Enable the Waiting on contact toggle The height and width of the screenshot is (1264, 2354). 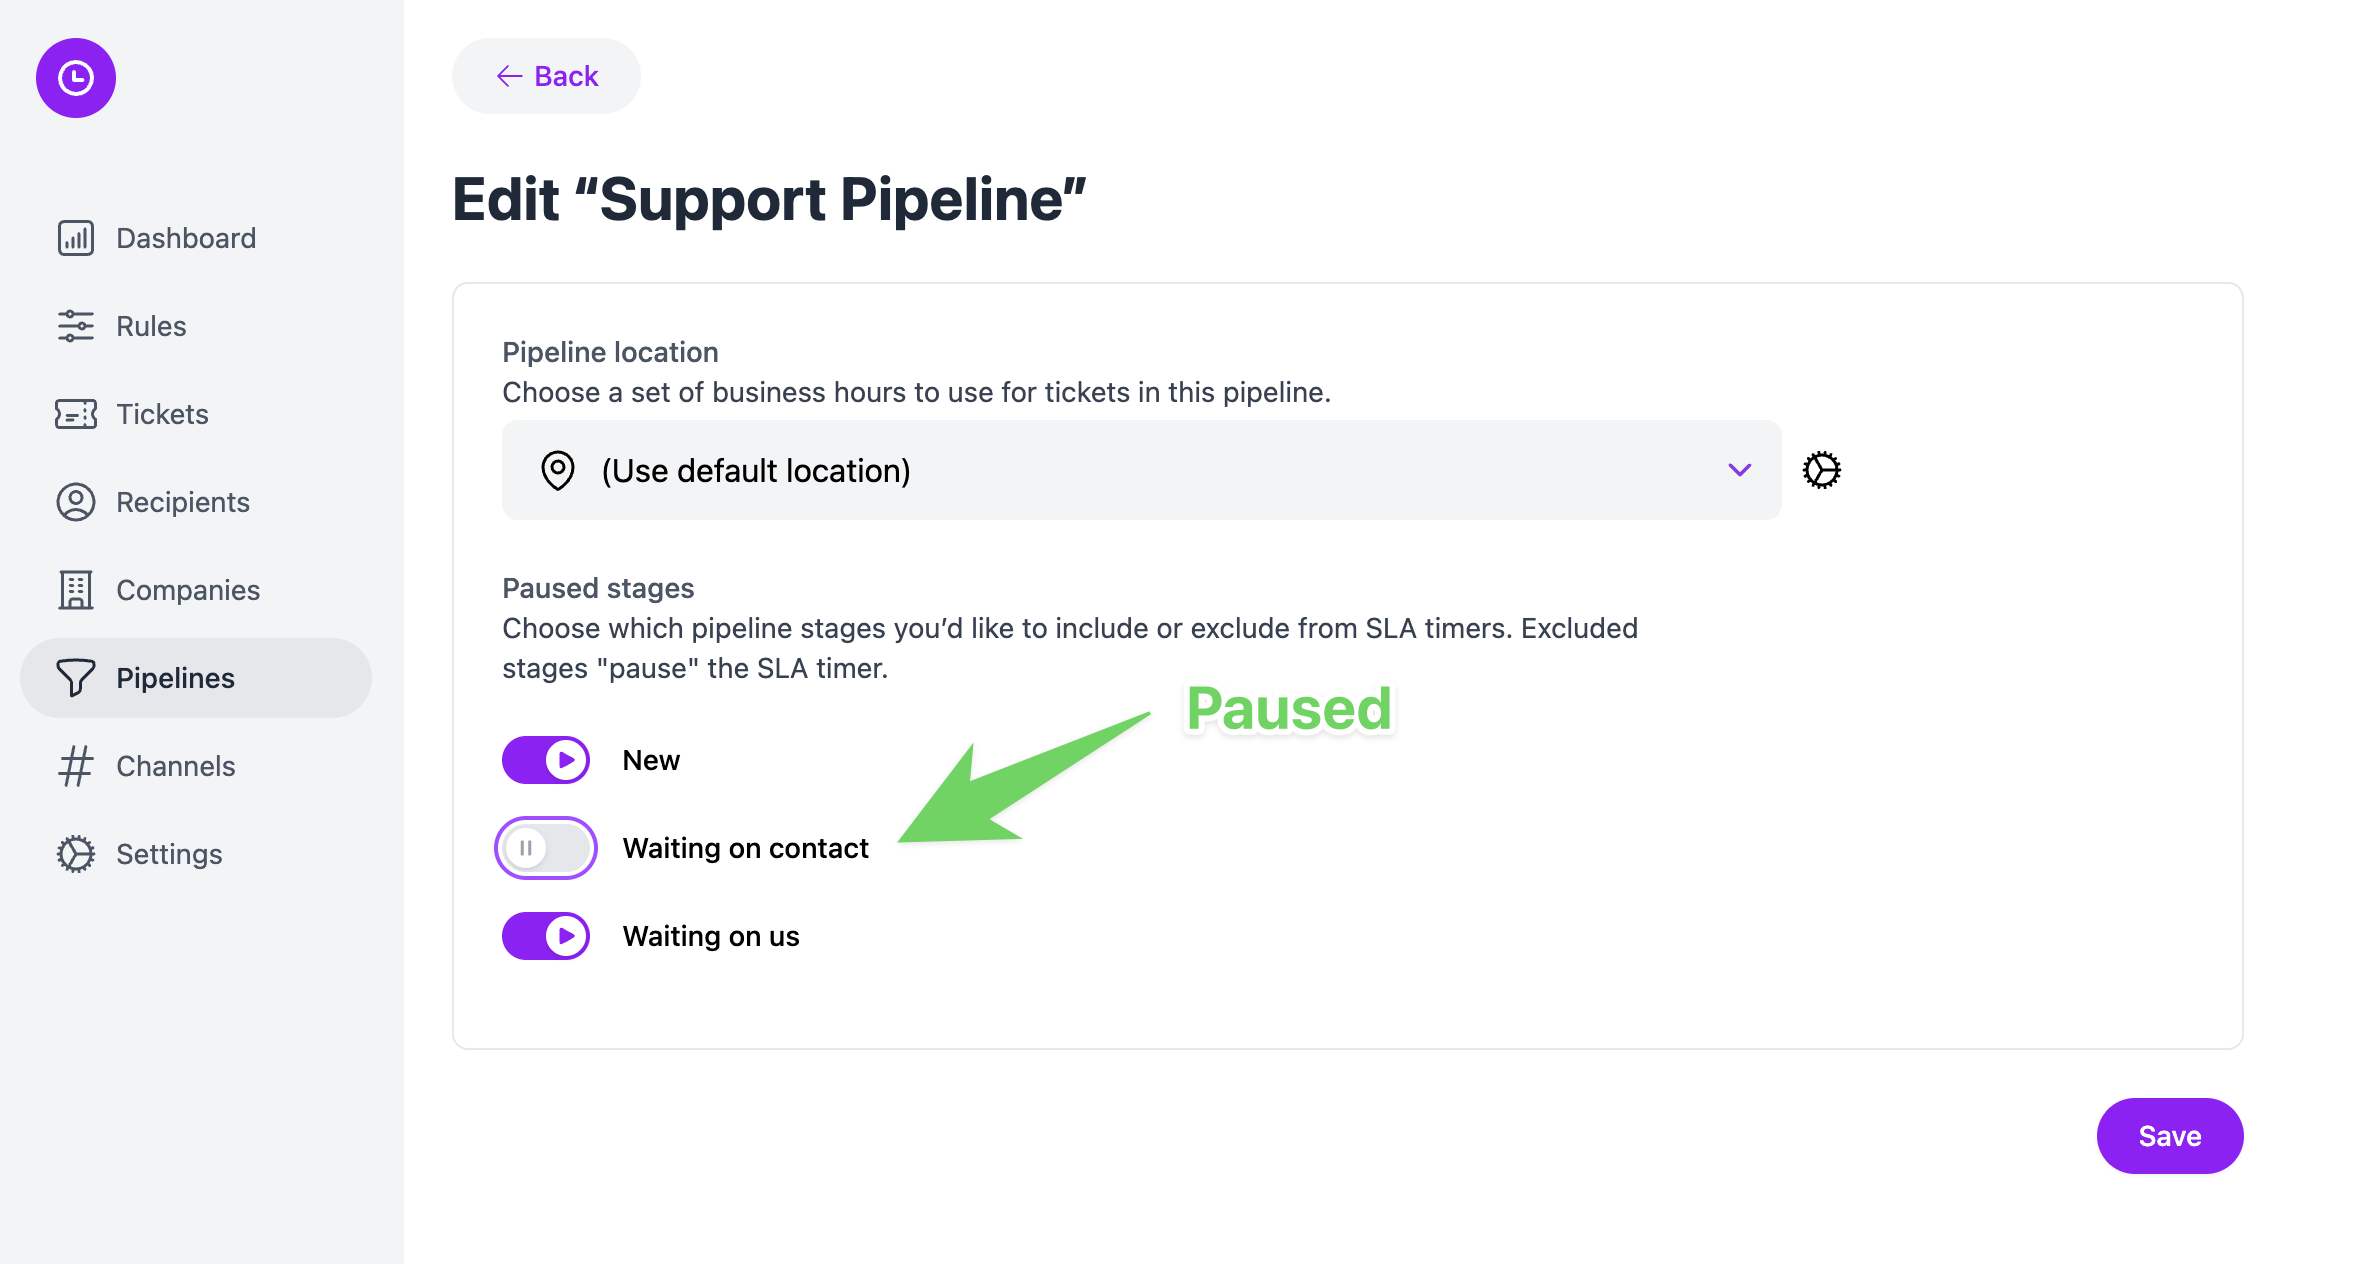point(546,848)
